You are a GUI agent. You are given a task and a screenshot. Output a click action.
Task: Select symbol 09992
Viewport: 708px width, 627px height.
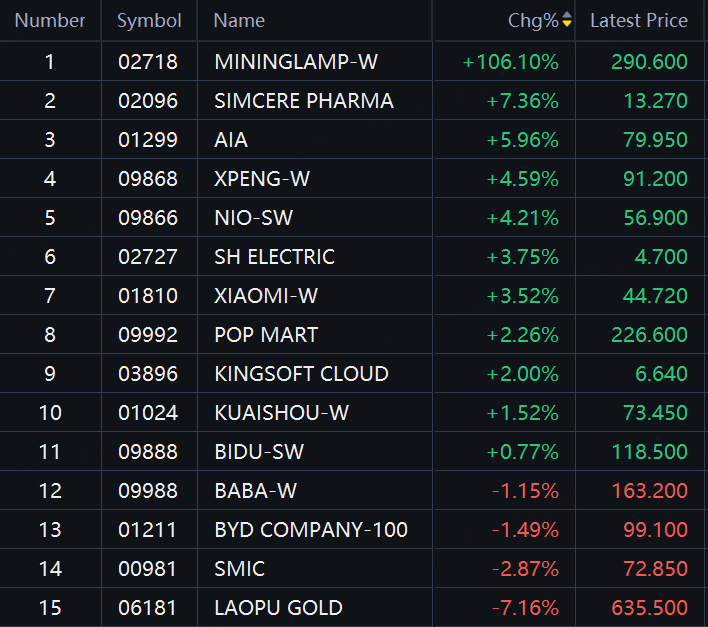[x=148, y=335]
